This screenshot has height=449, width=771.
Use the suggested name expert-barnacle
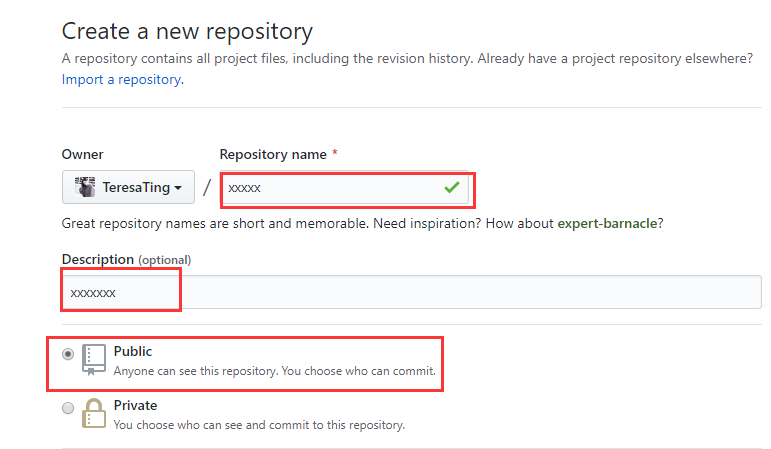click(607, 224)
